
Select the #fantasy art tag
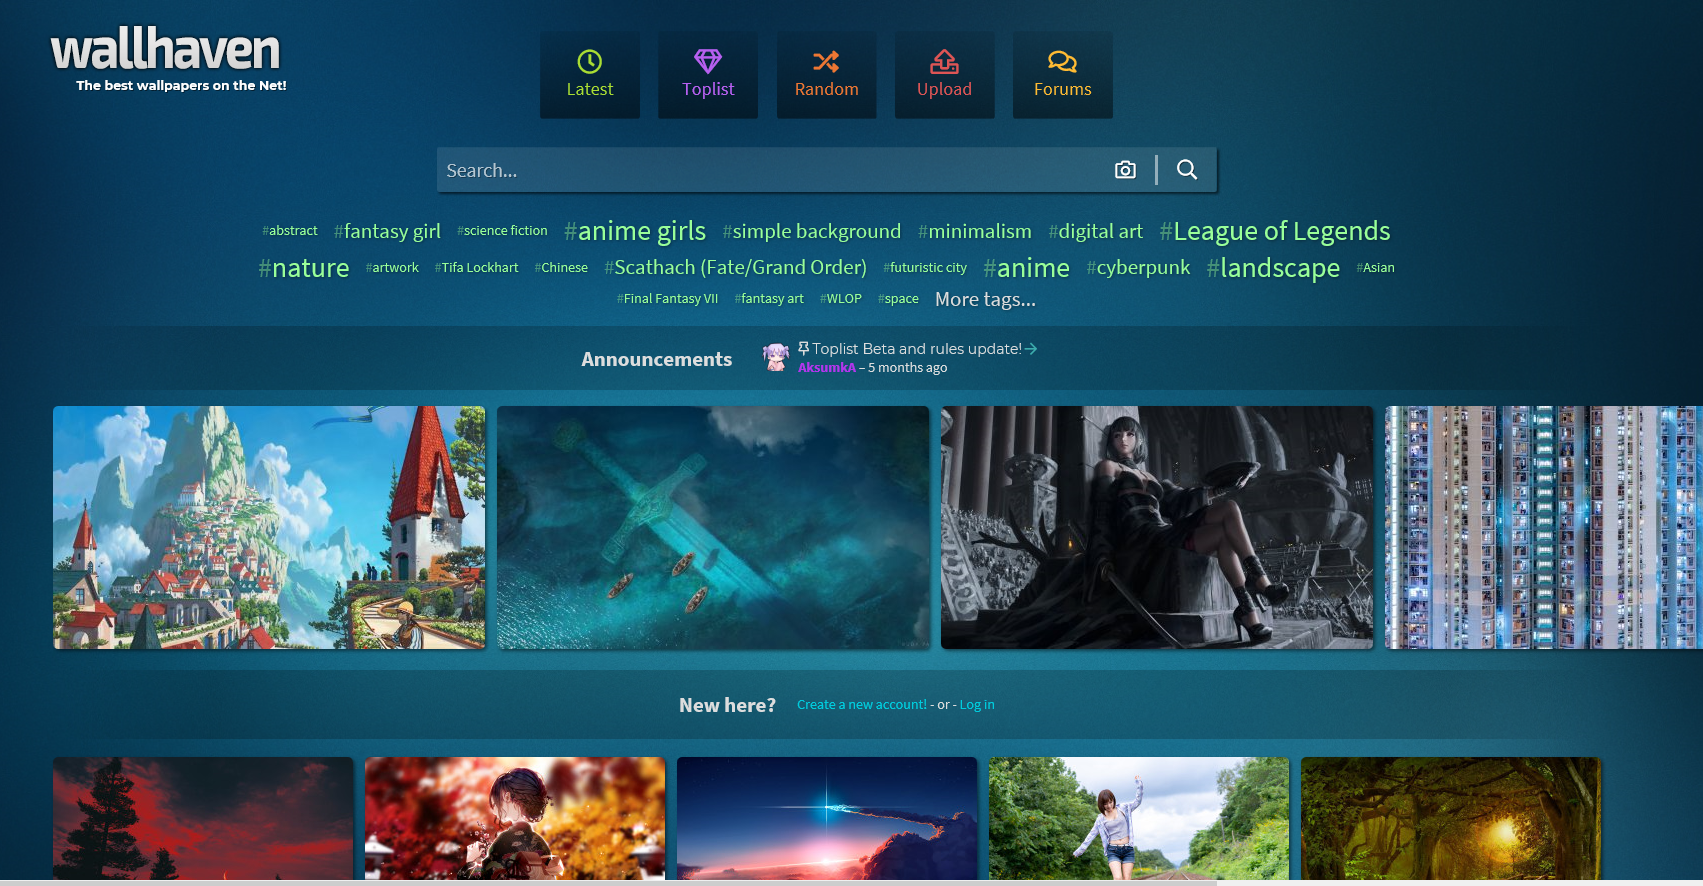(769, 299)
